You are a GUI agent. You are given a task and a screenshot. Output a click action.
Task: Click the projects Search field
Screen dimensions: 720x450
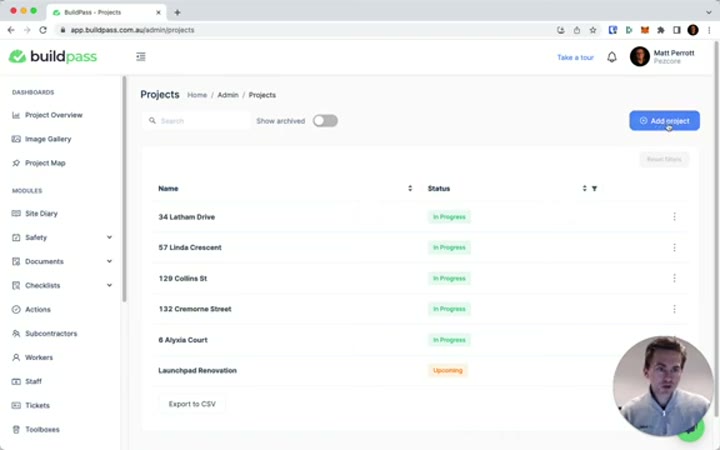click(197, 121)
